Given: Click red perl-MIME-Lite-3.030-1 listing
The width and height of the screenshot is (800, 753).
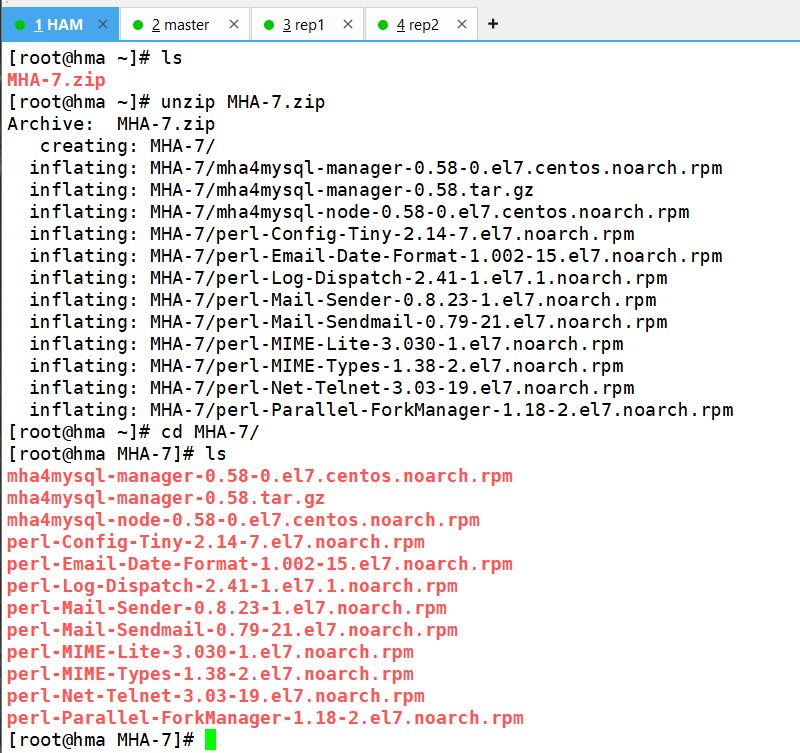Looking at the screenshot, I should pyautogui.click(x=210, y=652).
